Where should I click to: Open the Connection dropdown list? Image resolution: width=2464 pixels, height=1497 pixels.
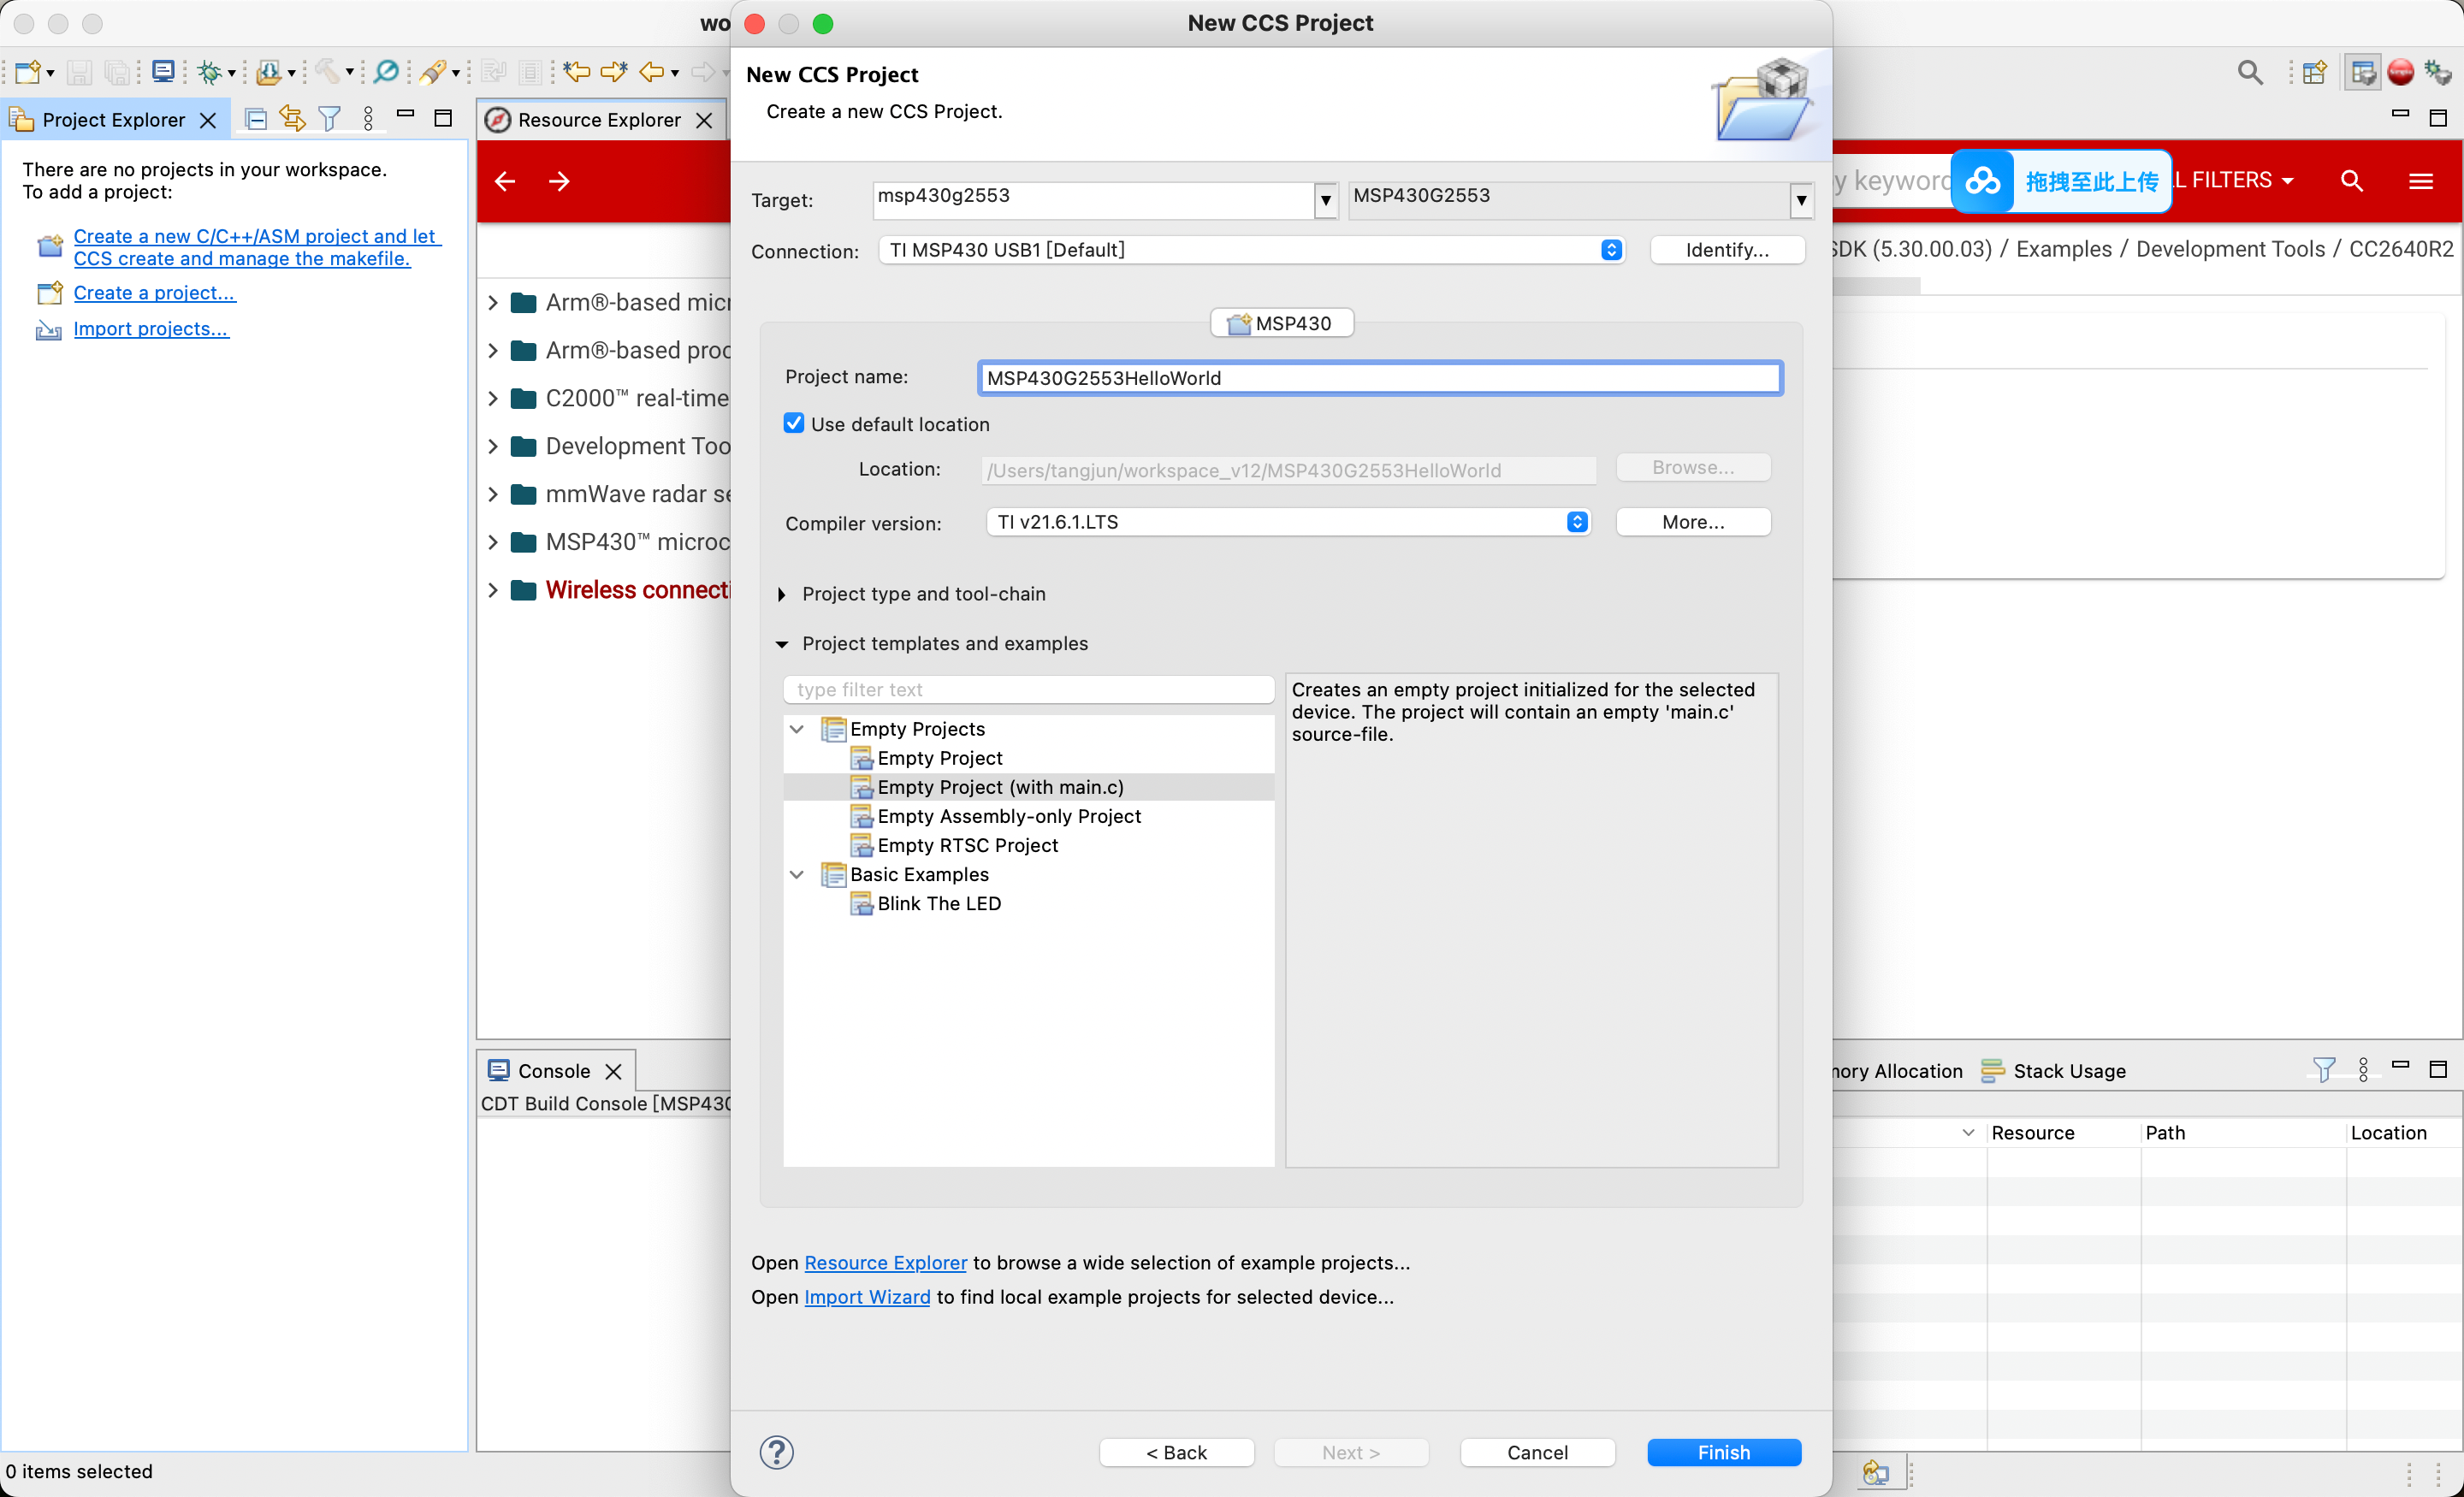1251,250
